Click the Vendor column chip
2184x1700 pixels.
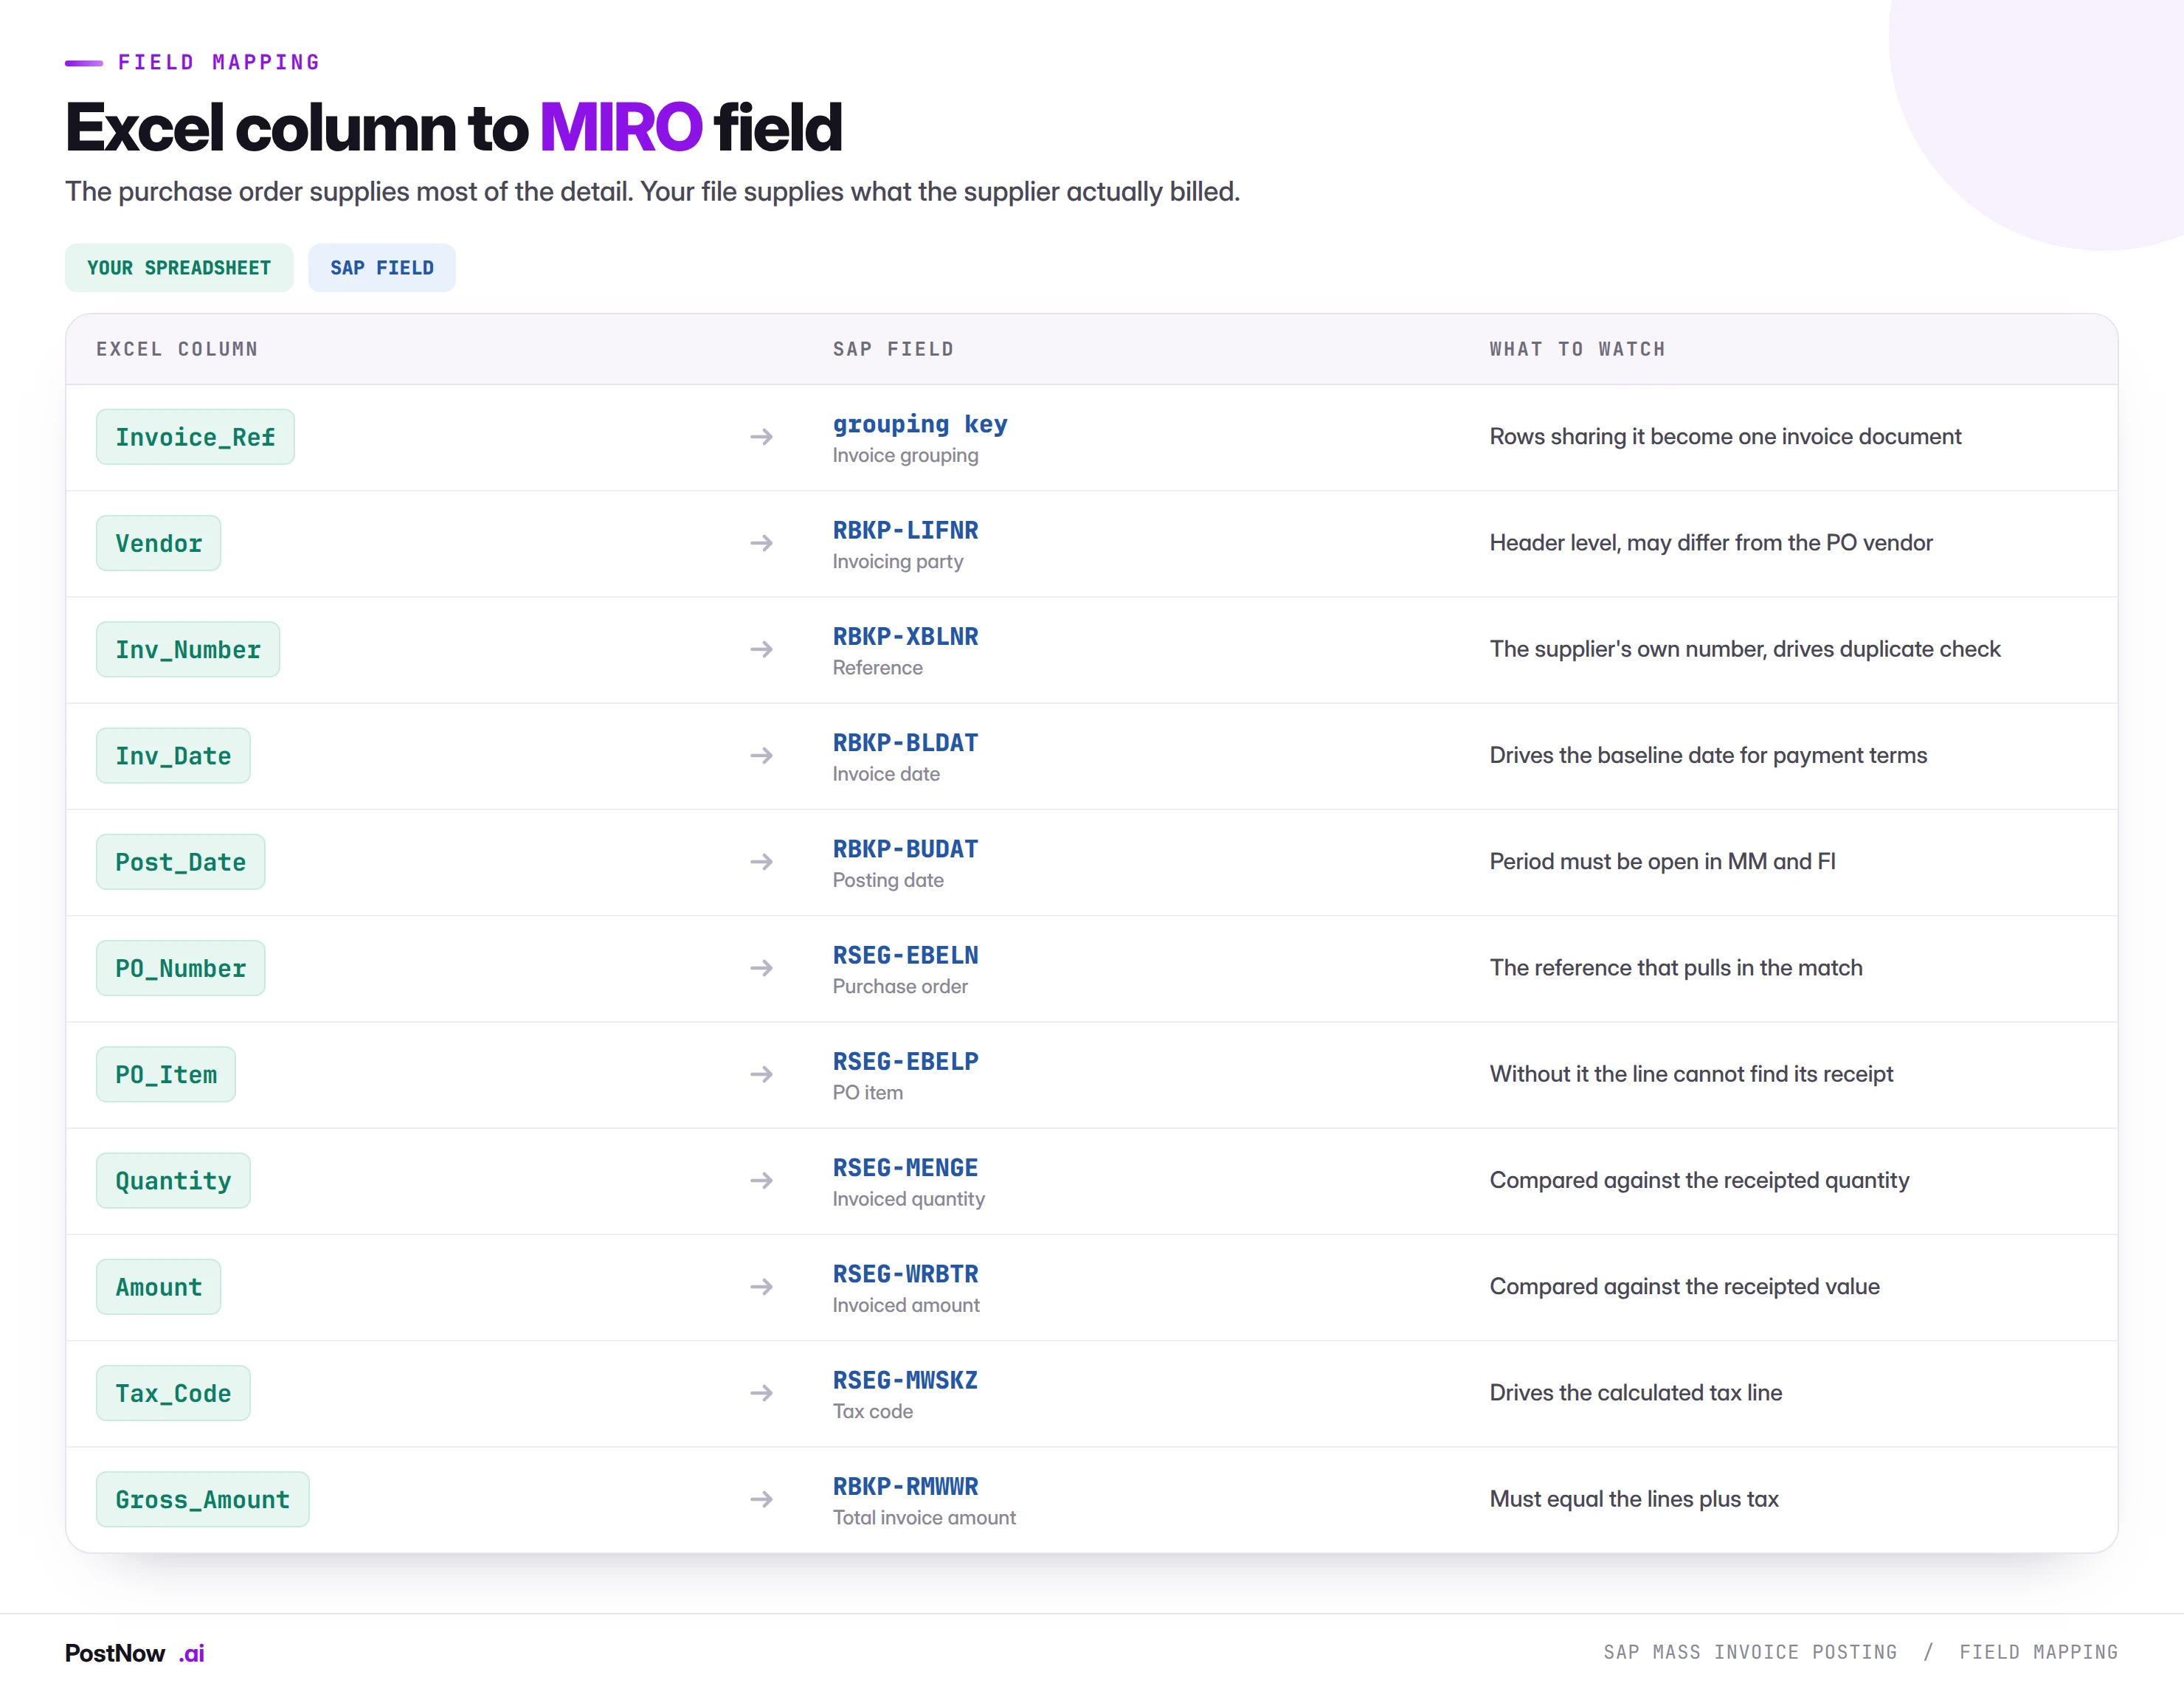[x=158, y=543]
